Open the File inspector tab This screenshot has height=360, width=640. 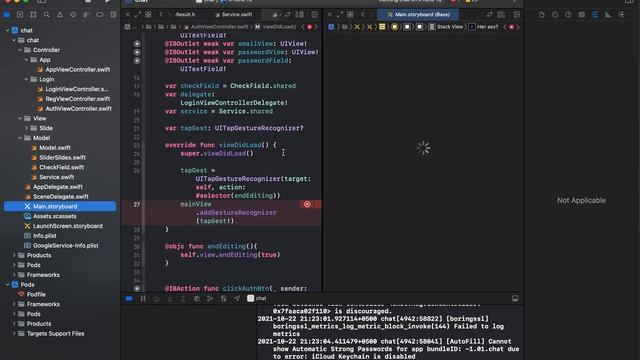pyautogui.click(x=542, y=15)
